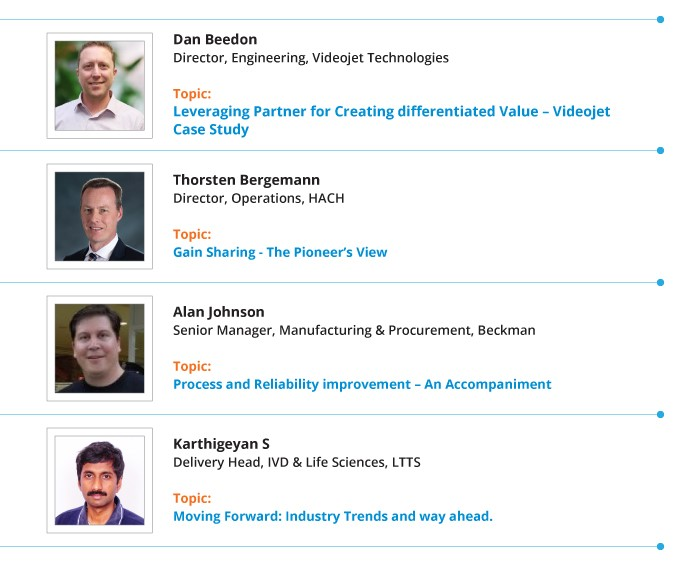
Task: Open Moving Forward: Industry Trends topic link
Action: [x=333, y=516]
